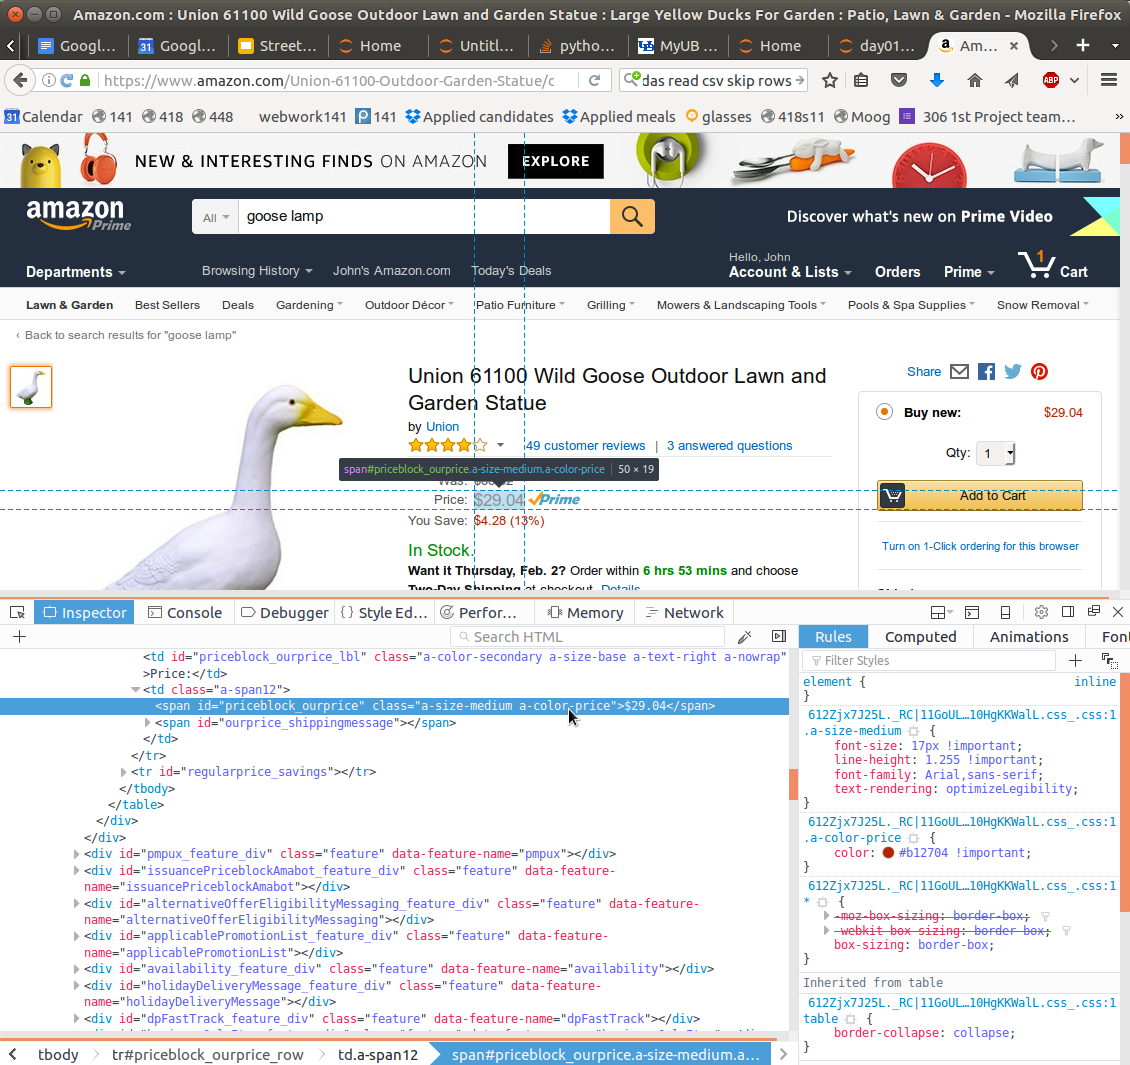Open DevTools settings gear icon
The width and height of the screenshot is (1130, 1065).
click(1041, 612)
